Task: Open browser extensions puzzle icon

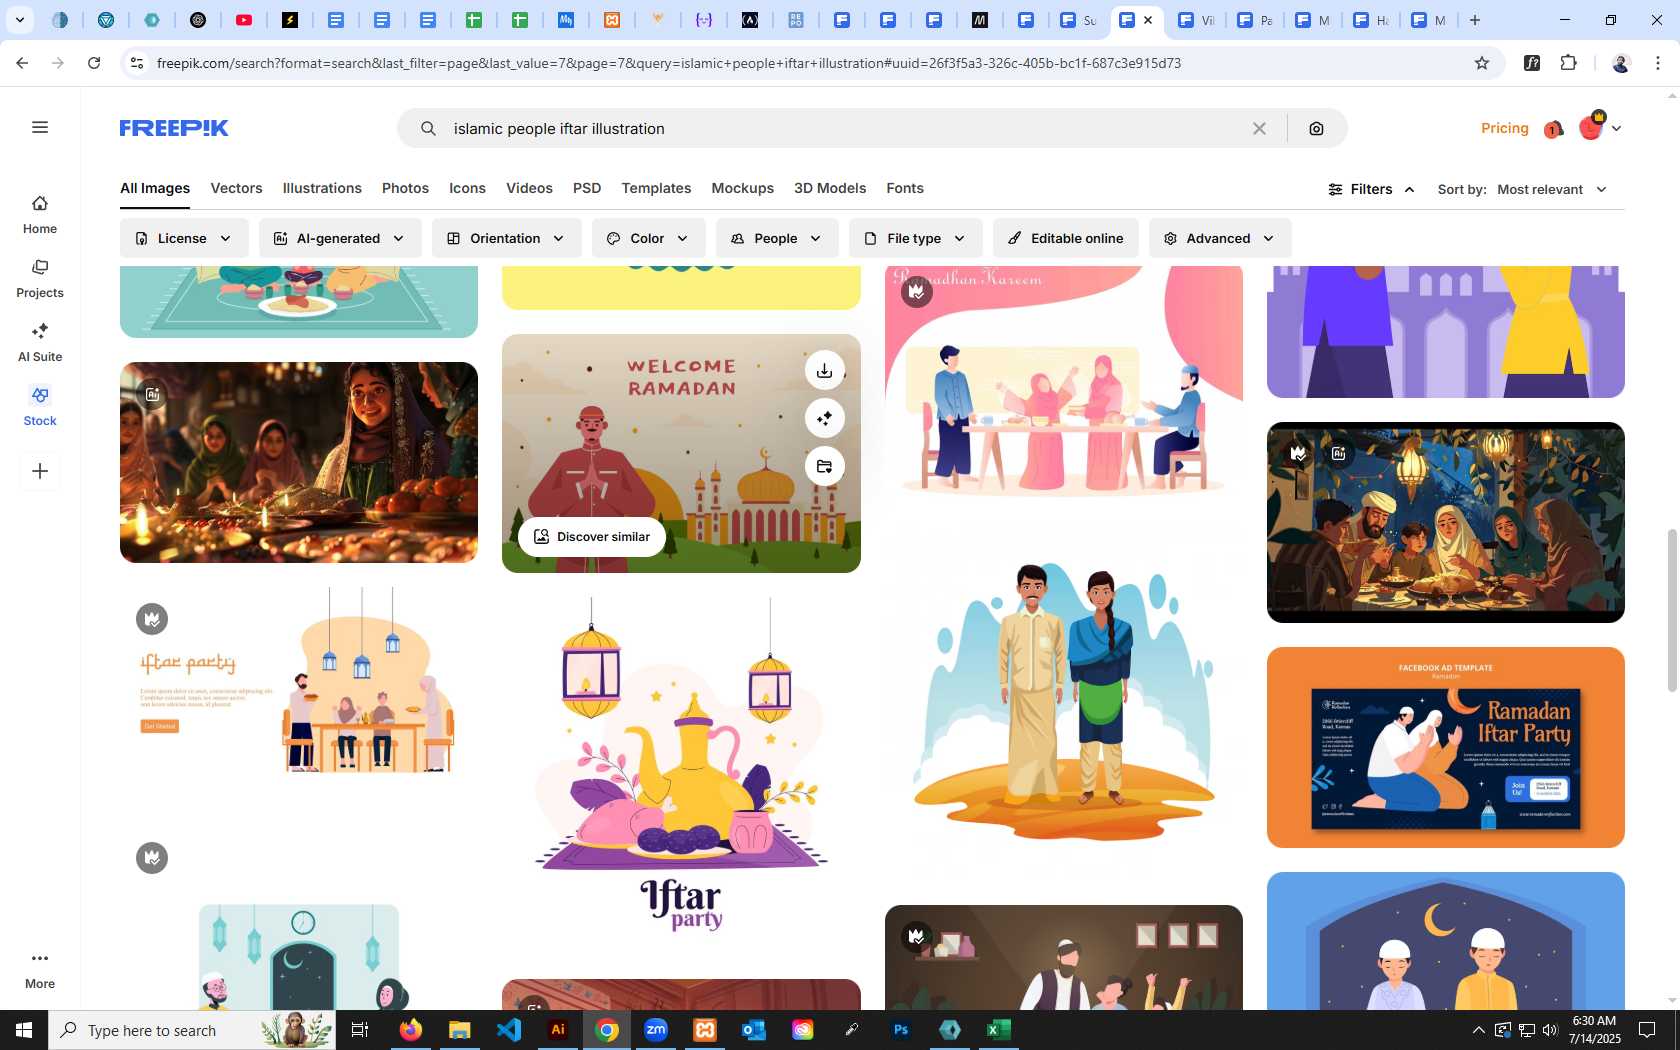Action: click(x=1568, y=63)
